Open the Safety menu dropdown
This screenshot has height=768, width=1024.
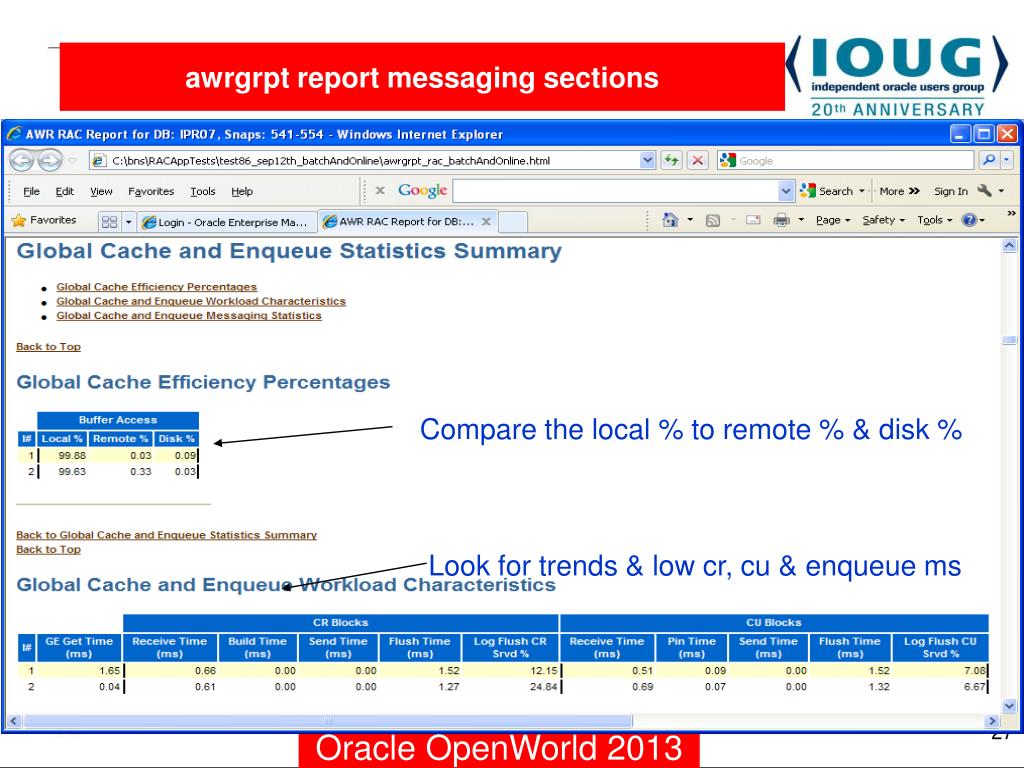(884, 220)
